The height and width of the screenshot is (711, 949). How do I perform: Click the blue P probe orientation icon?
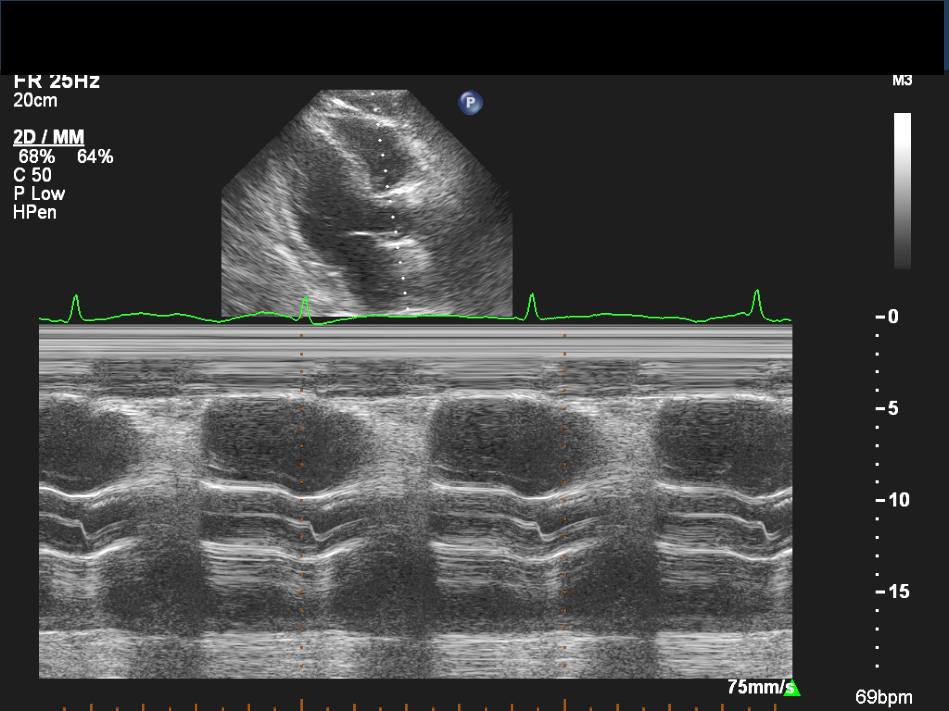[470, 102]
